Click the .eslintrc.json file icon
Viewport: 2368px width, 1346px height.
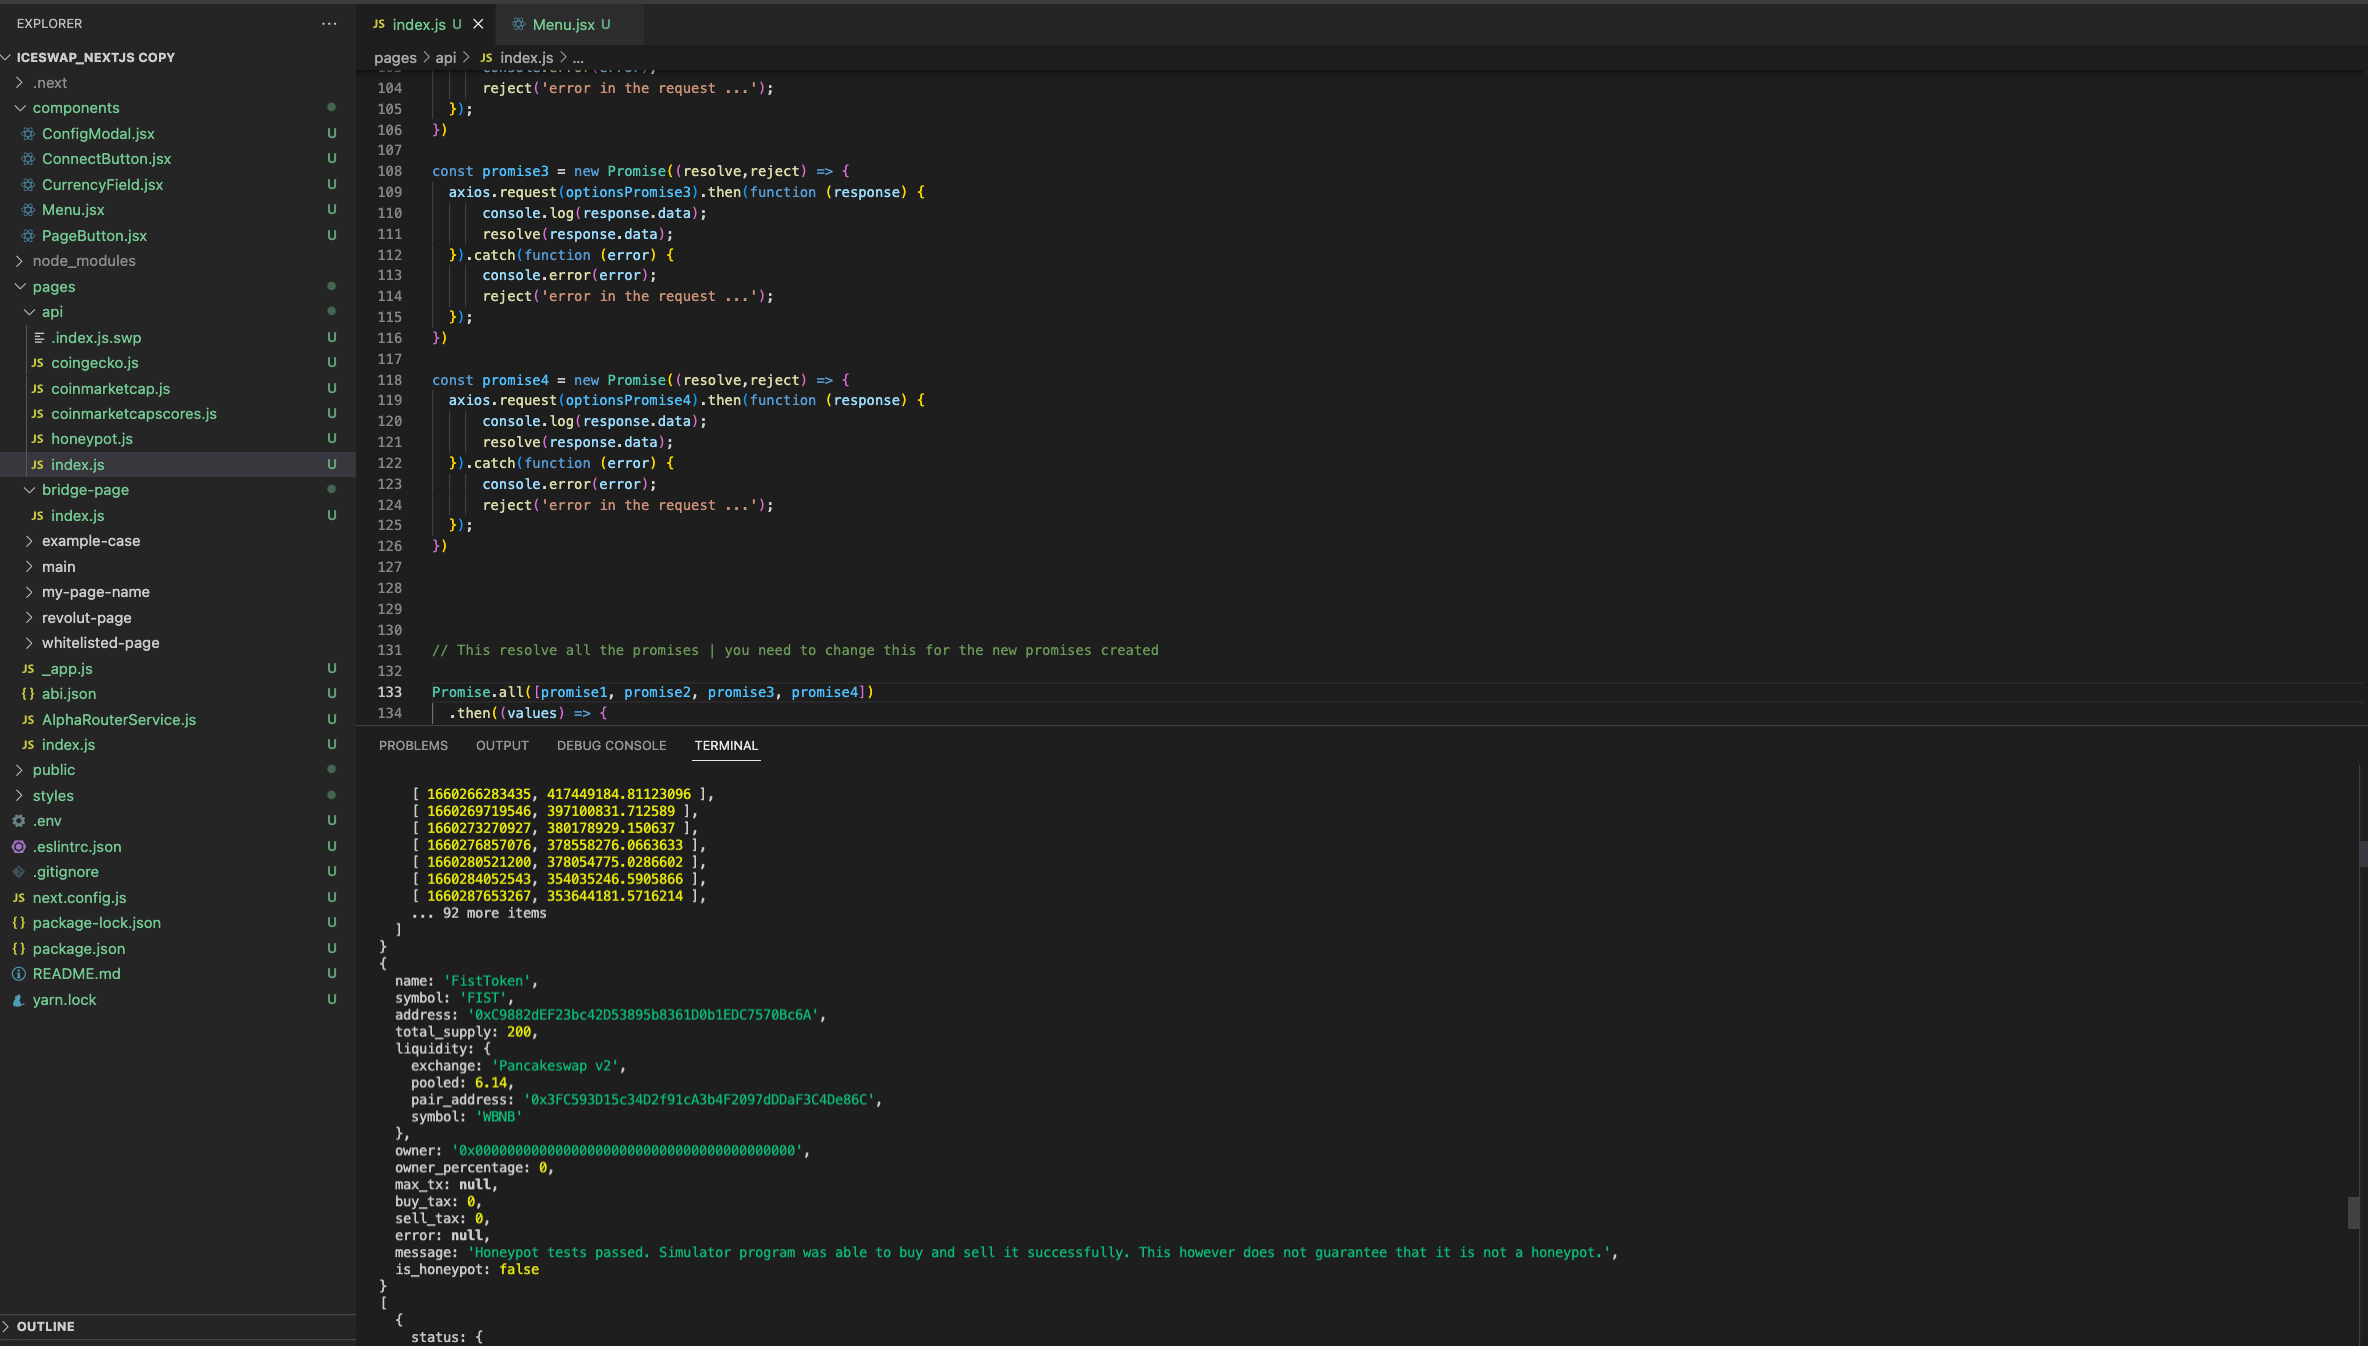(18, 847)
